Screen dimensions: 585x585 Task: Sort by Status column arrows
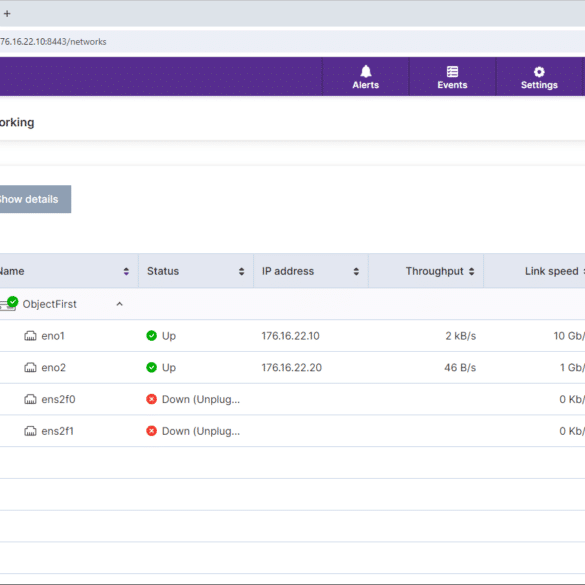241,271
